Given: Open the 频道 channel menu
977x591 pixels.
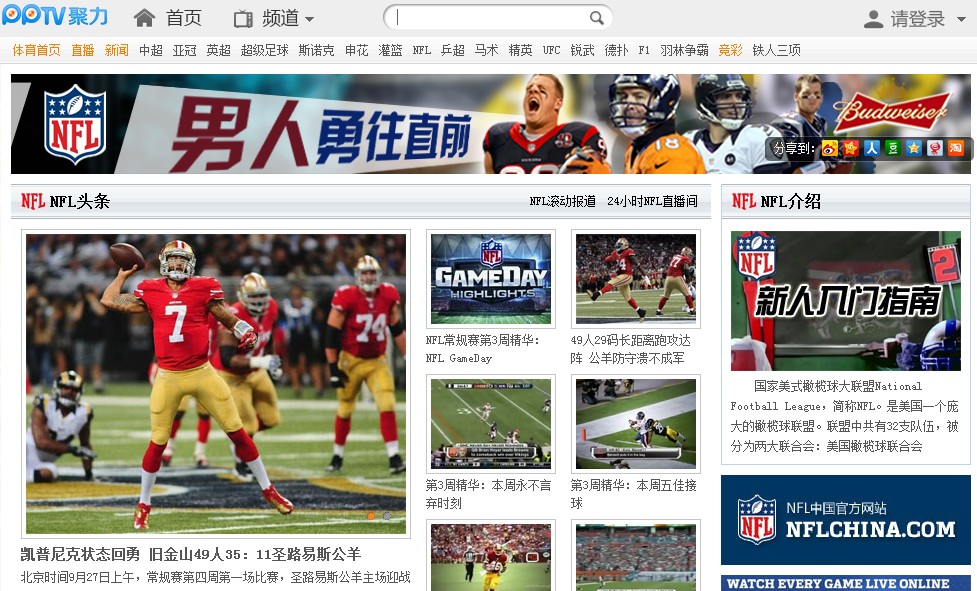Looking at the screenshot, I should (280, 18).
